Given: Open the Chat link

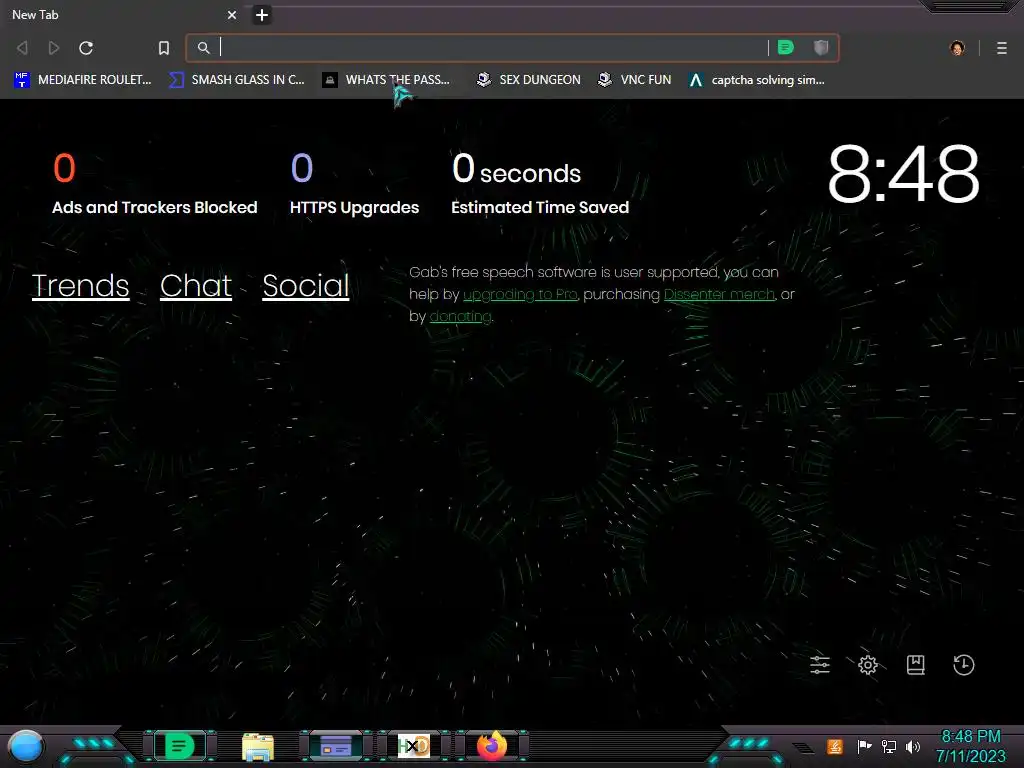Looking at the screenshot, I should [196, 285].
